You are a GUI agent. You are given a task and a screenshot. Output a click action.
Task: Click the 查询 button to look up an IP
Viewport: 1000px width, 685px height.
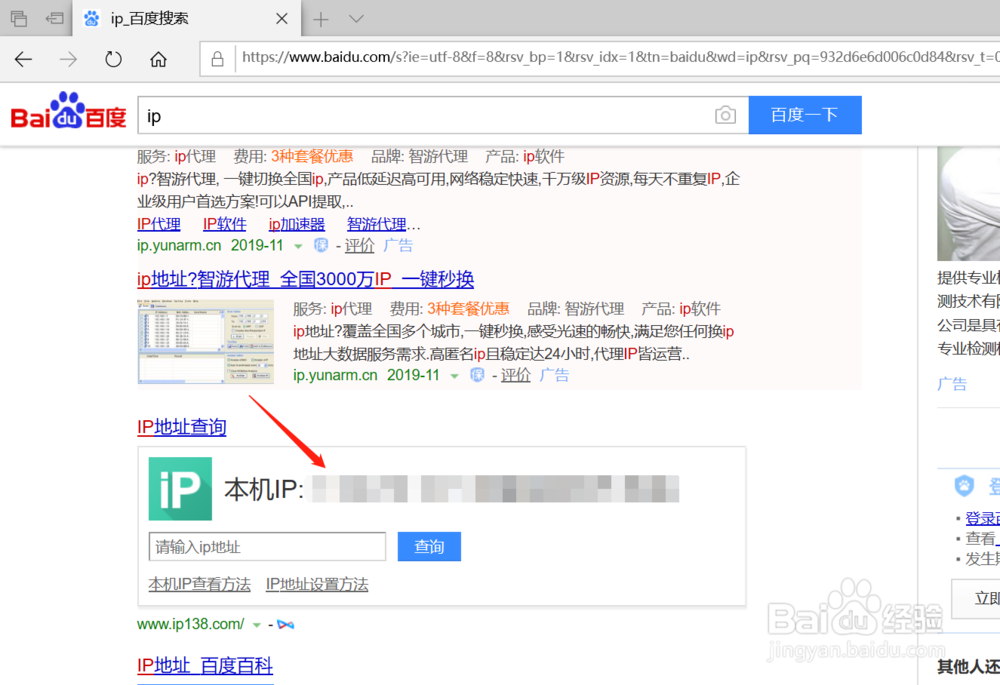[429, 546]
